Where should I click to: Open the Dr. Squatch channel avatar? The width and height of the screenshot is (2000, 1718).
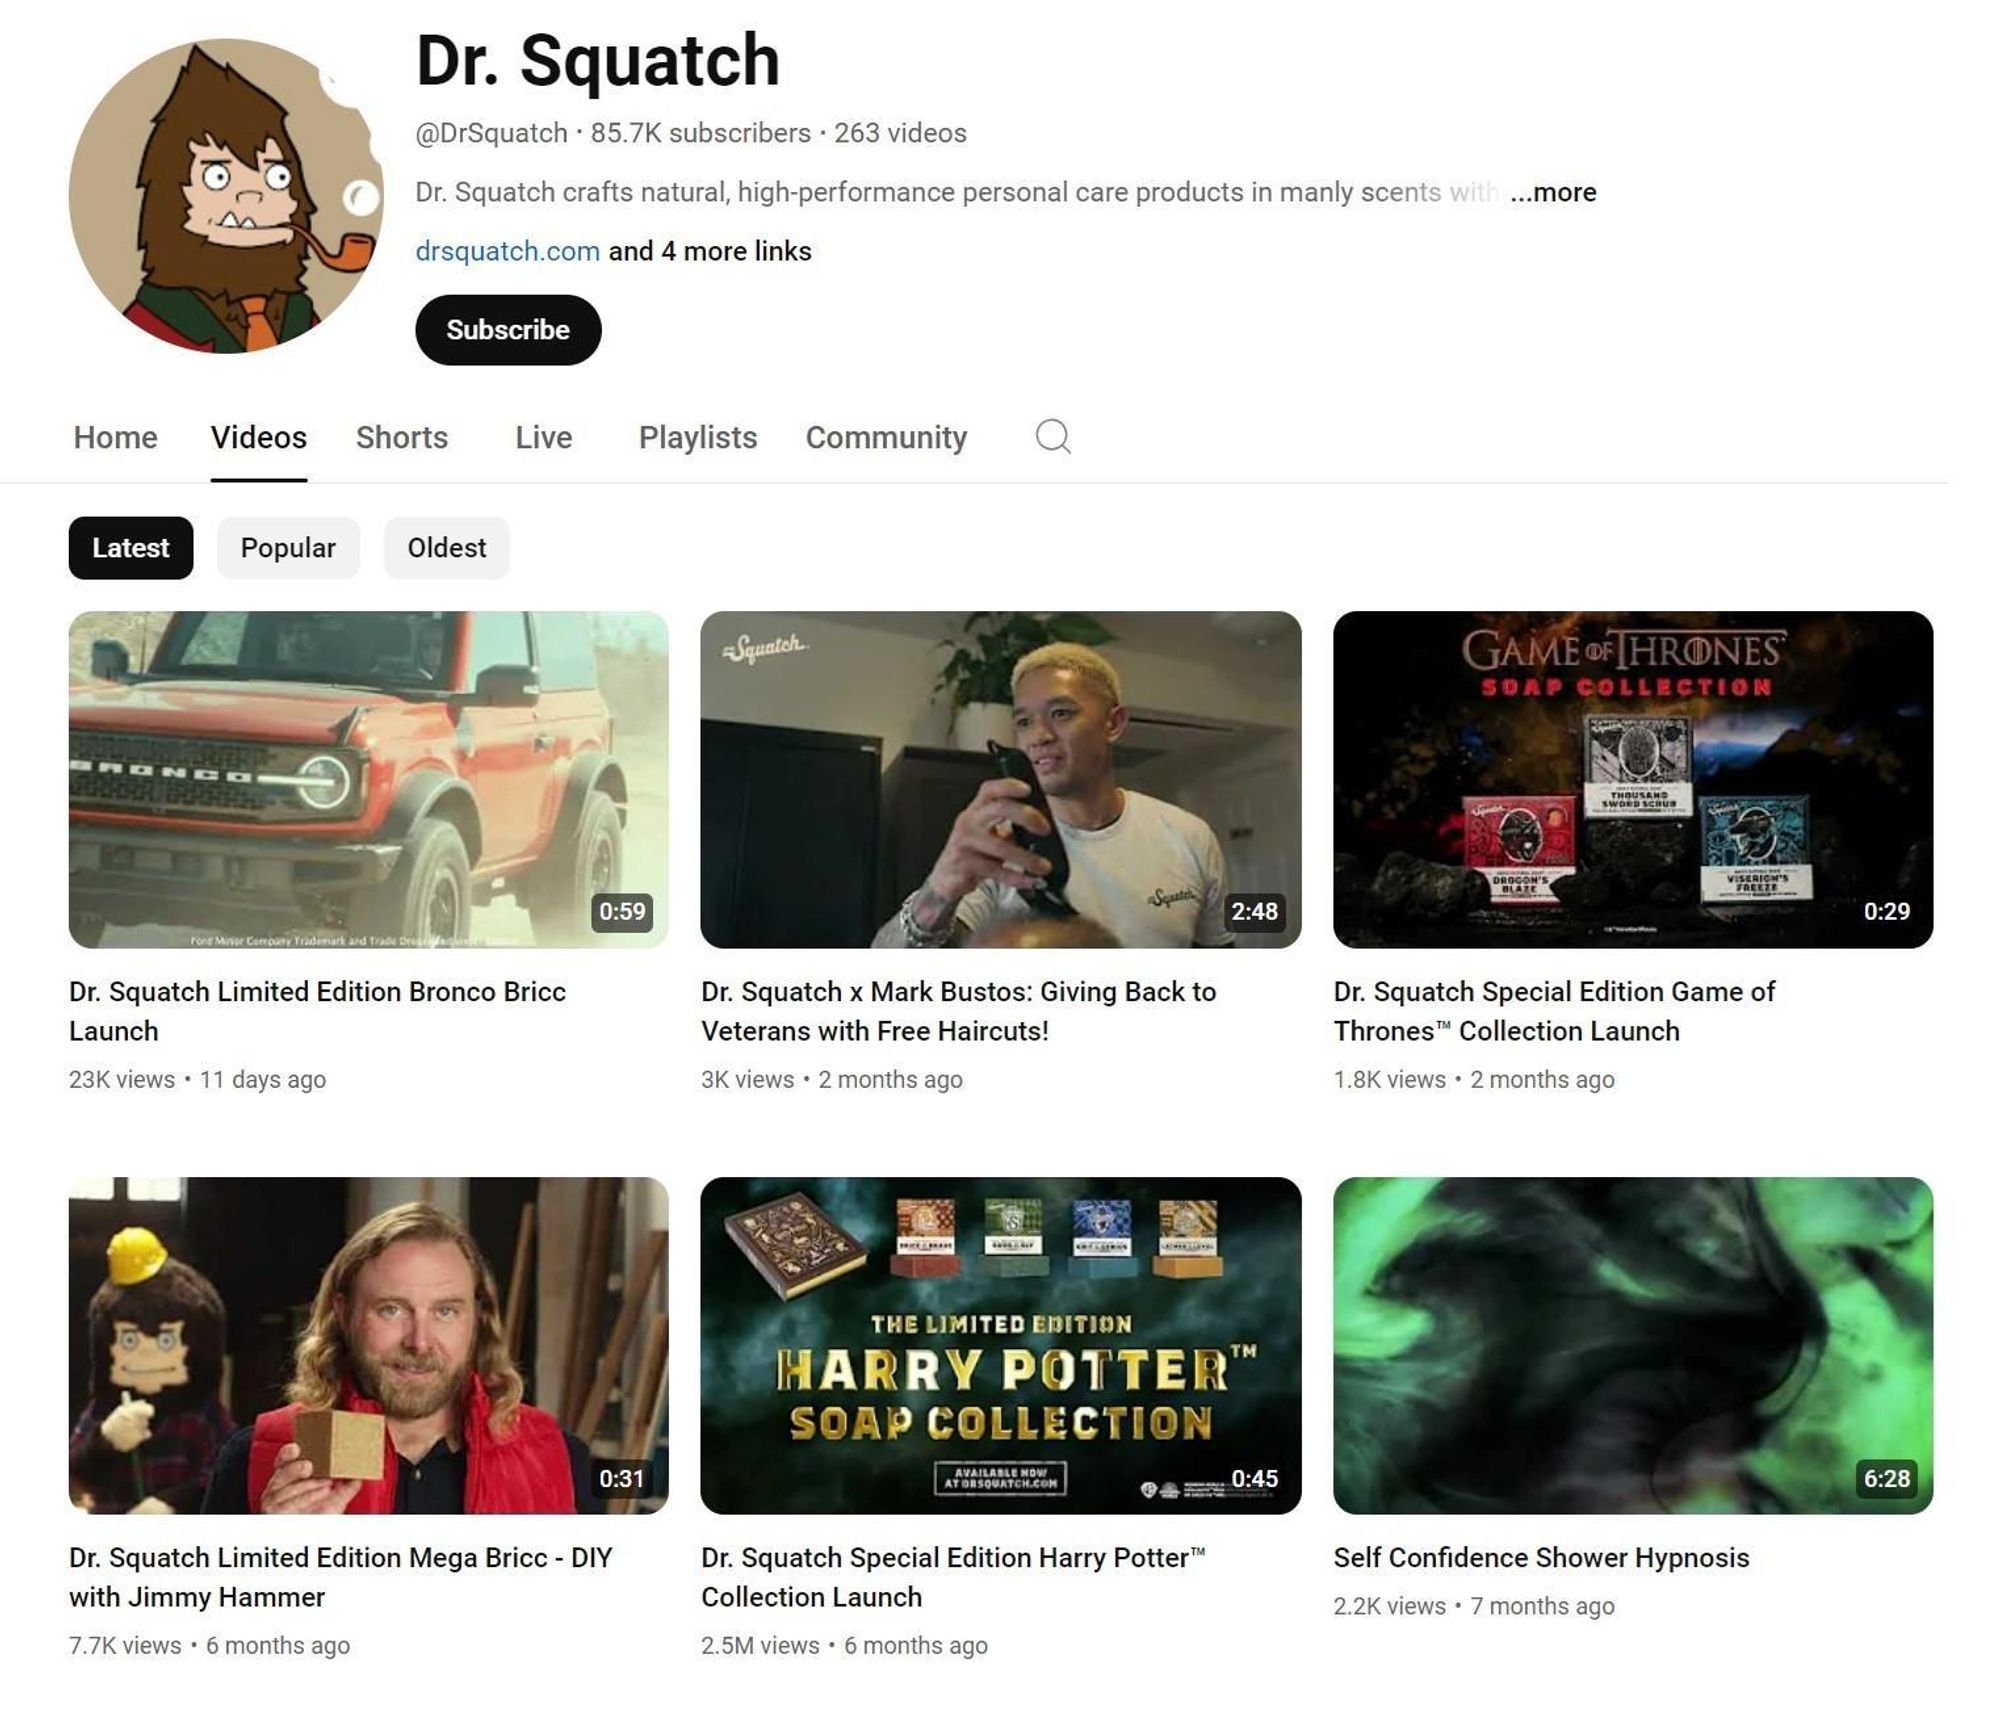click(226, 196)
